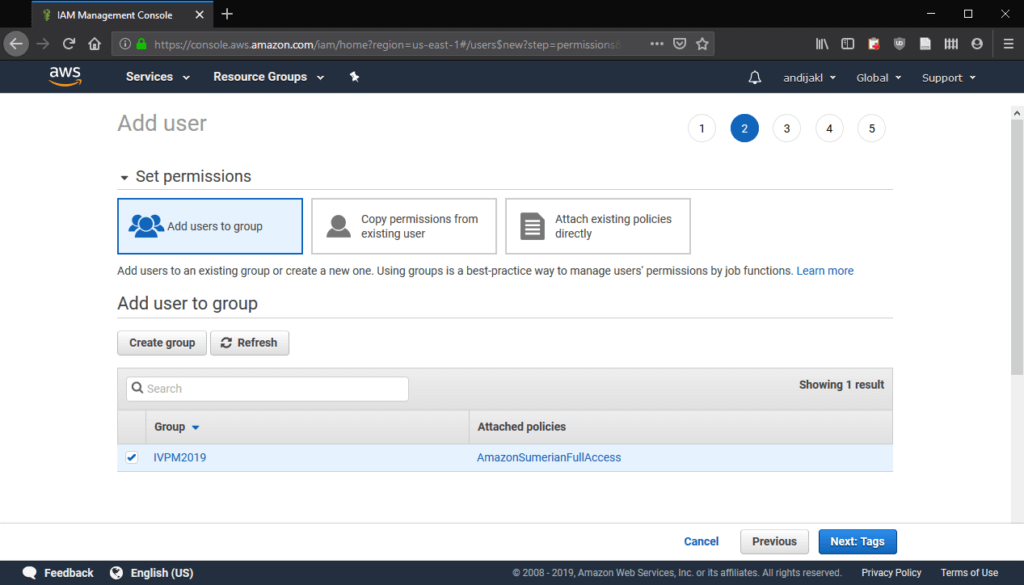Open page actions three-dot menu
1024x585 pixels.
point(656,44)
